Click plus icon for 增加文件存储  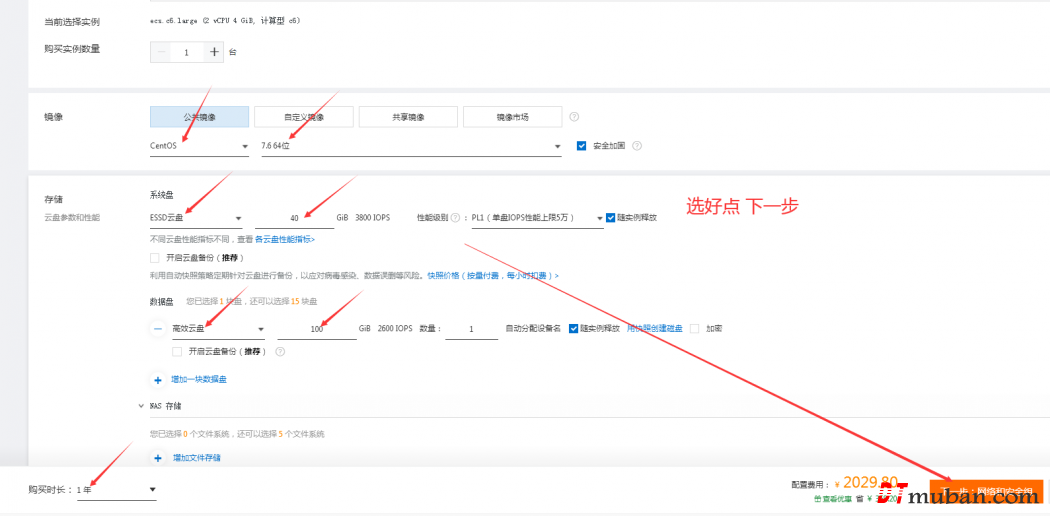tap(158, 458)
